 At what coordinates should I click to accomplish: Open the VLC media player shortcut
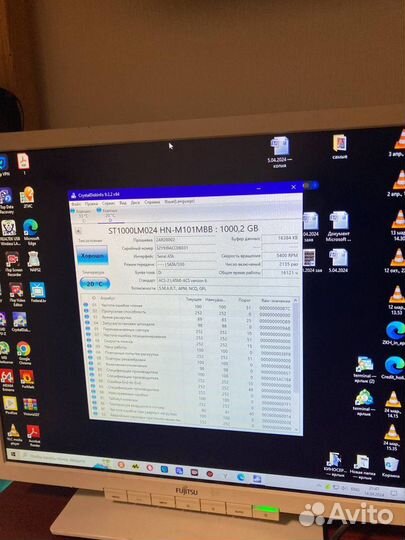[x=13, y=435]
